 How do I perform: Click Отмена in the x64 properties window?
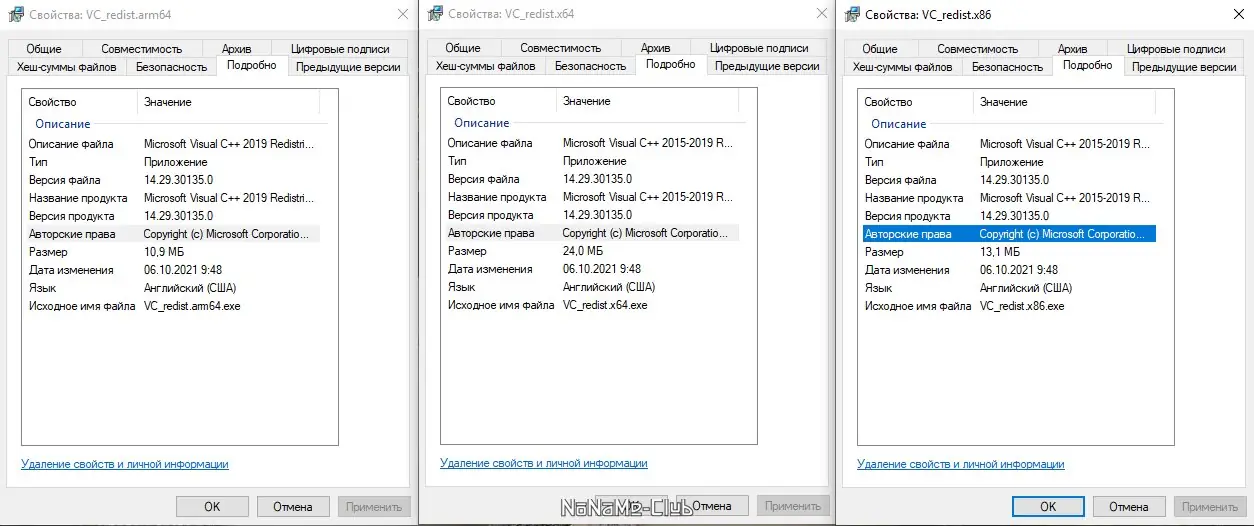pos(711,506)
